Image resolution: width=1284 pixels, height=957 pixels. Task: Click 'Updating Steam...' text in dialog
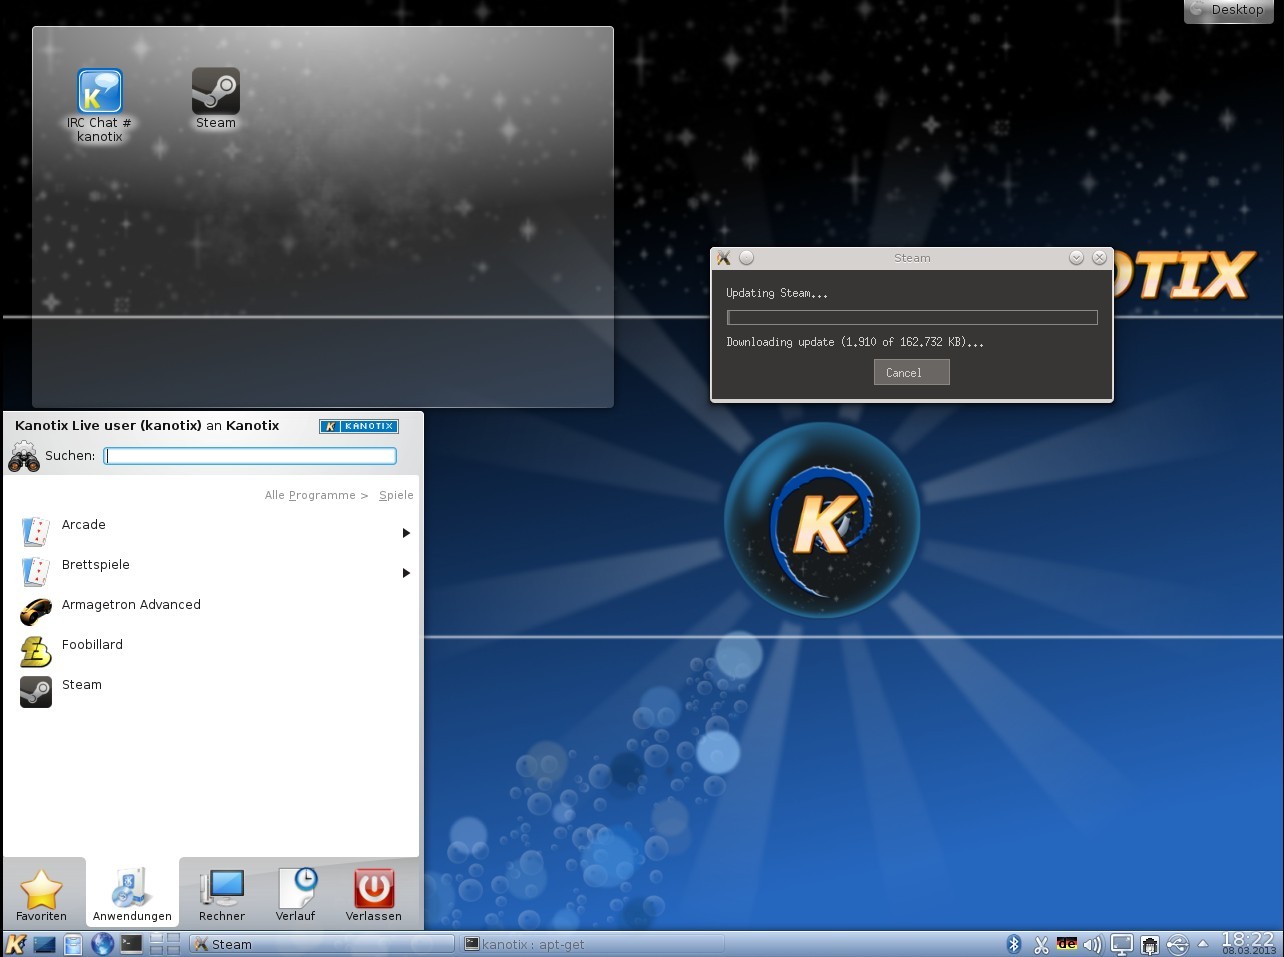point(777,293)
